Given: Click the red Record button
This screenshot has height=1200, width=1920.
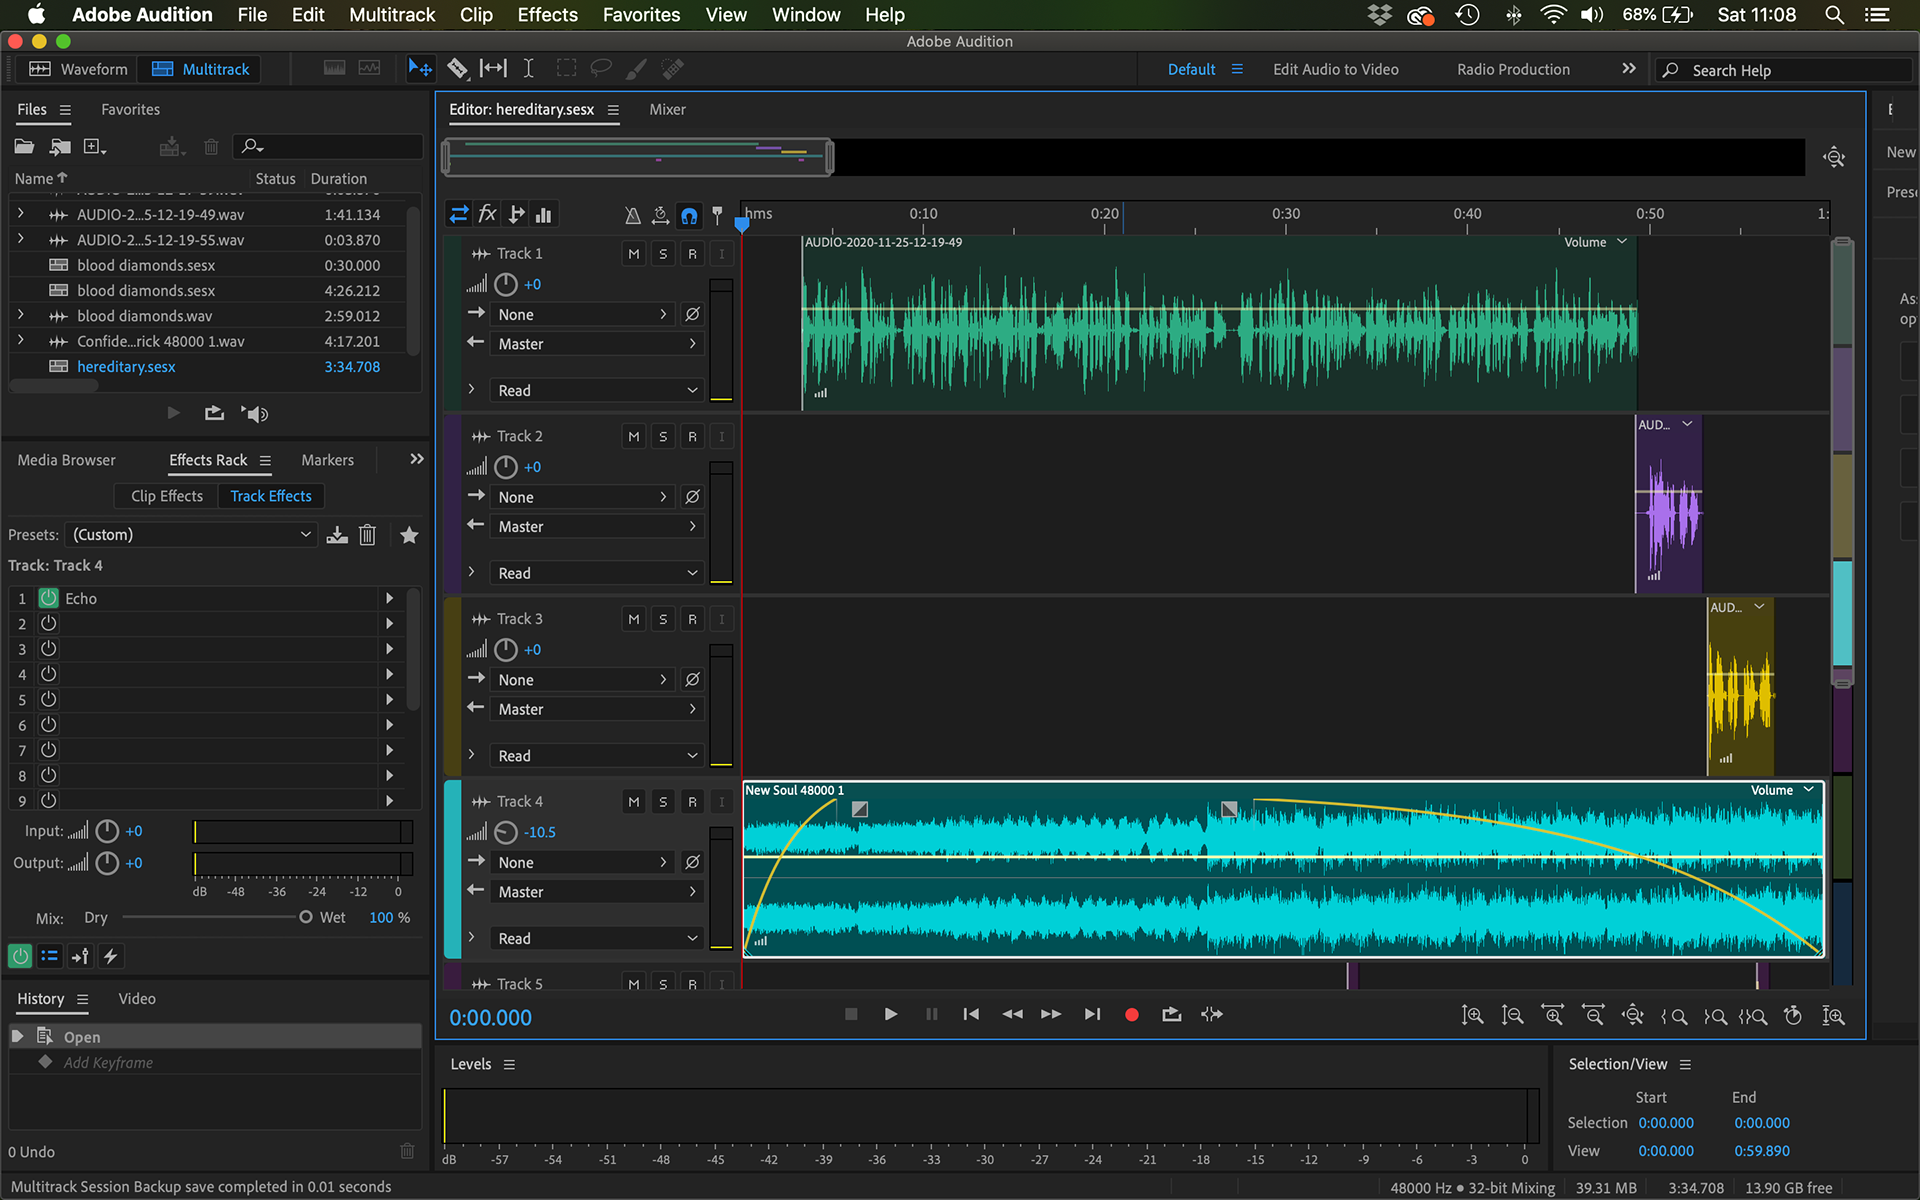Looking at the screenshot, I should 1132,1014.
